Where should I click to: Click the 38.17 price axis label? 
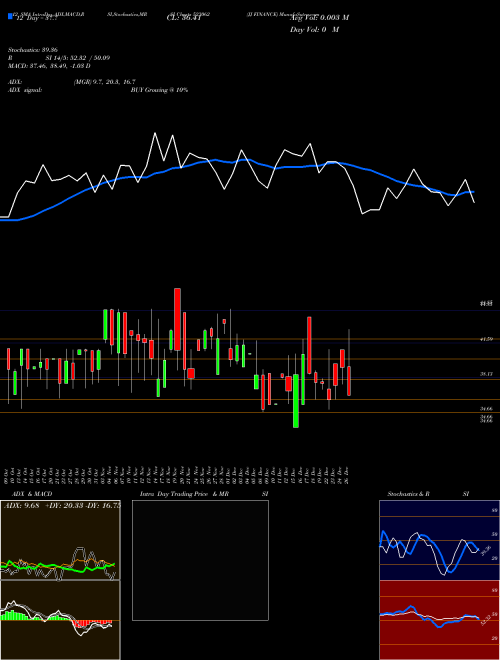(x=487, y=374)
